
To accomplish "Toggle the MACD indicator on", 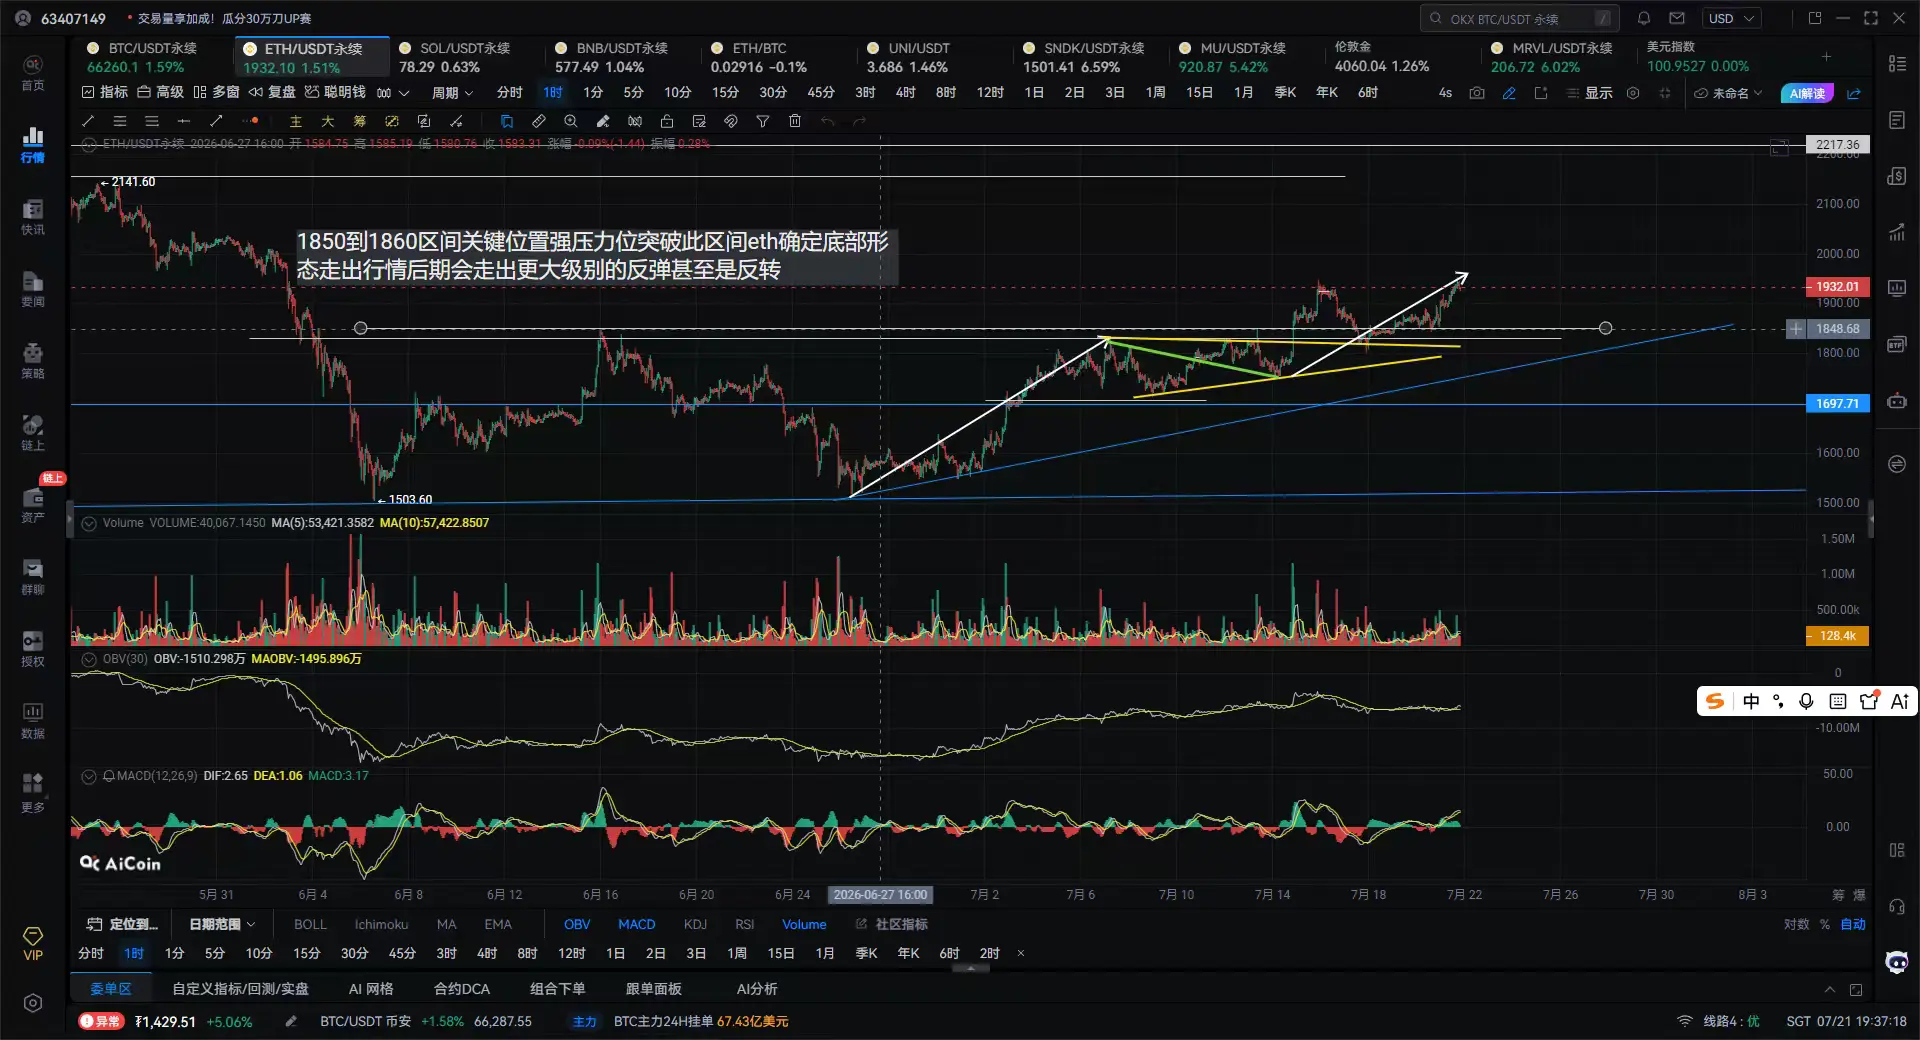I will 636,924.
